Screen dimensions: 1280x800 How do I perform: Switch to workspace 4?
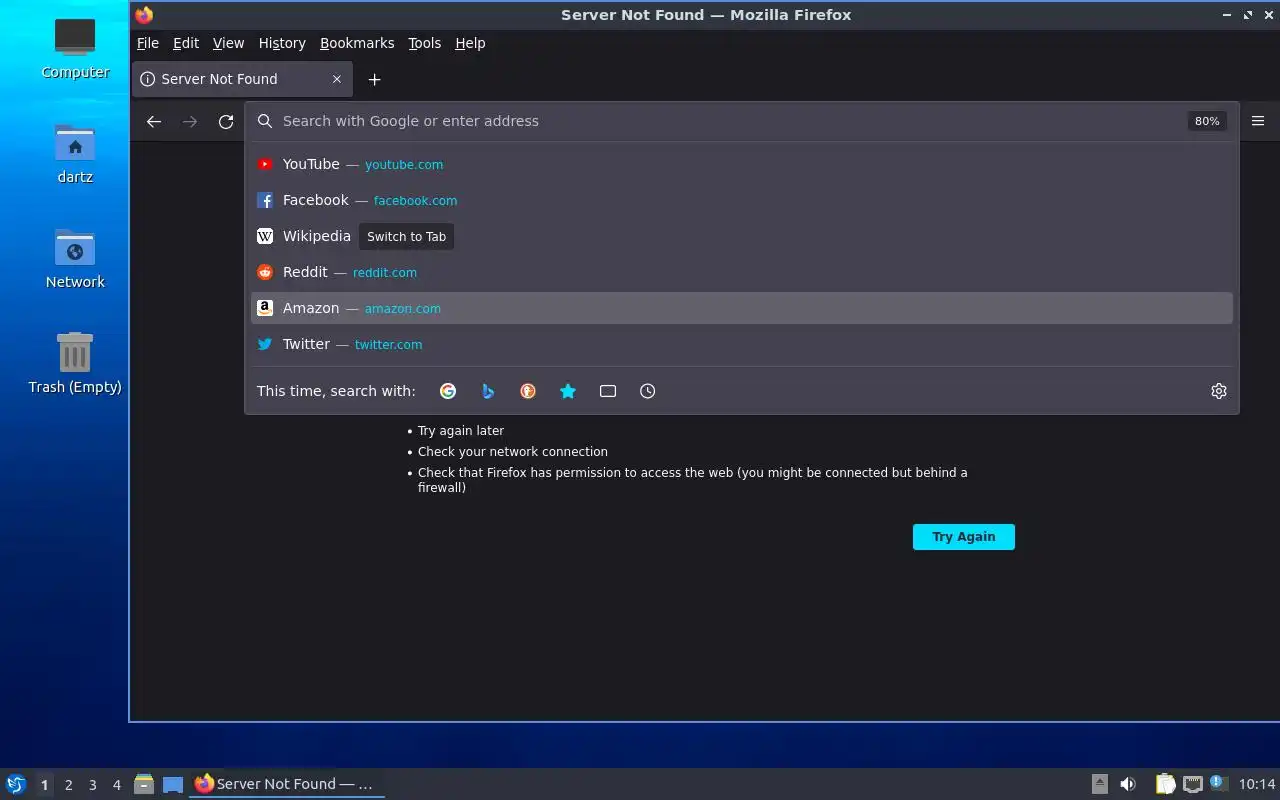coord(116,785)
